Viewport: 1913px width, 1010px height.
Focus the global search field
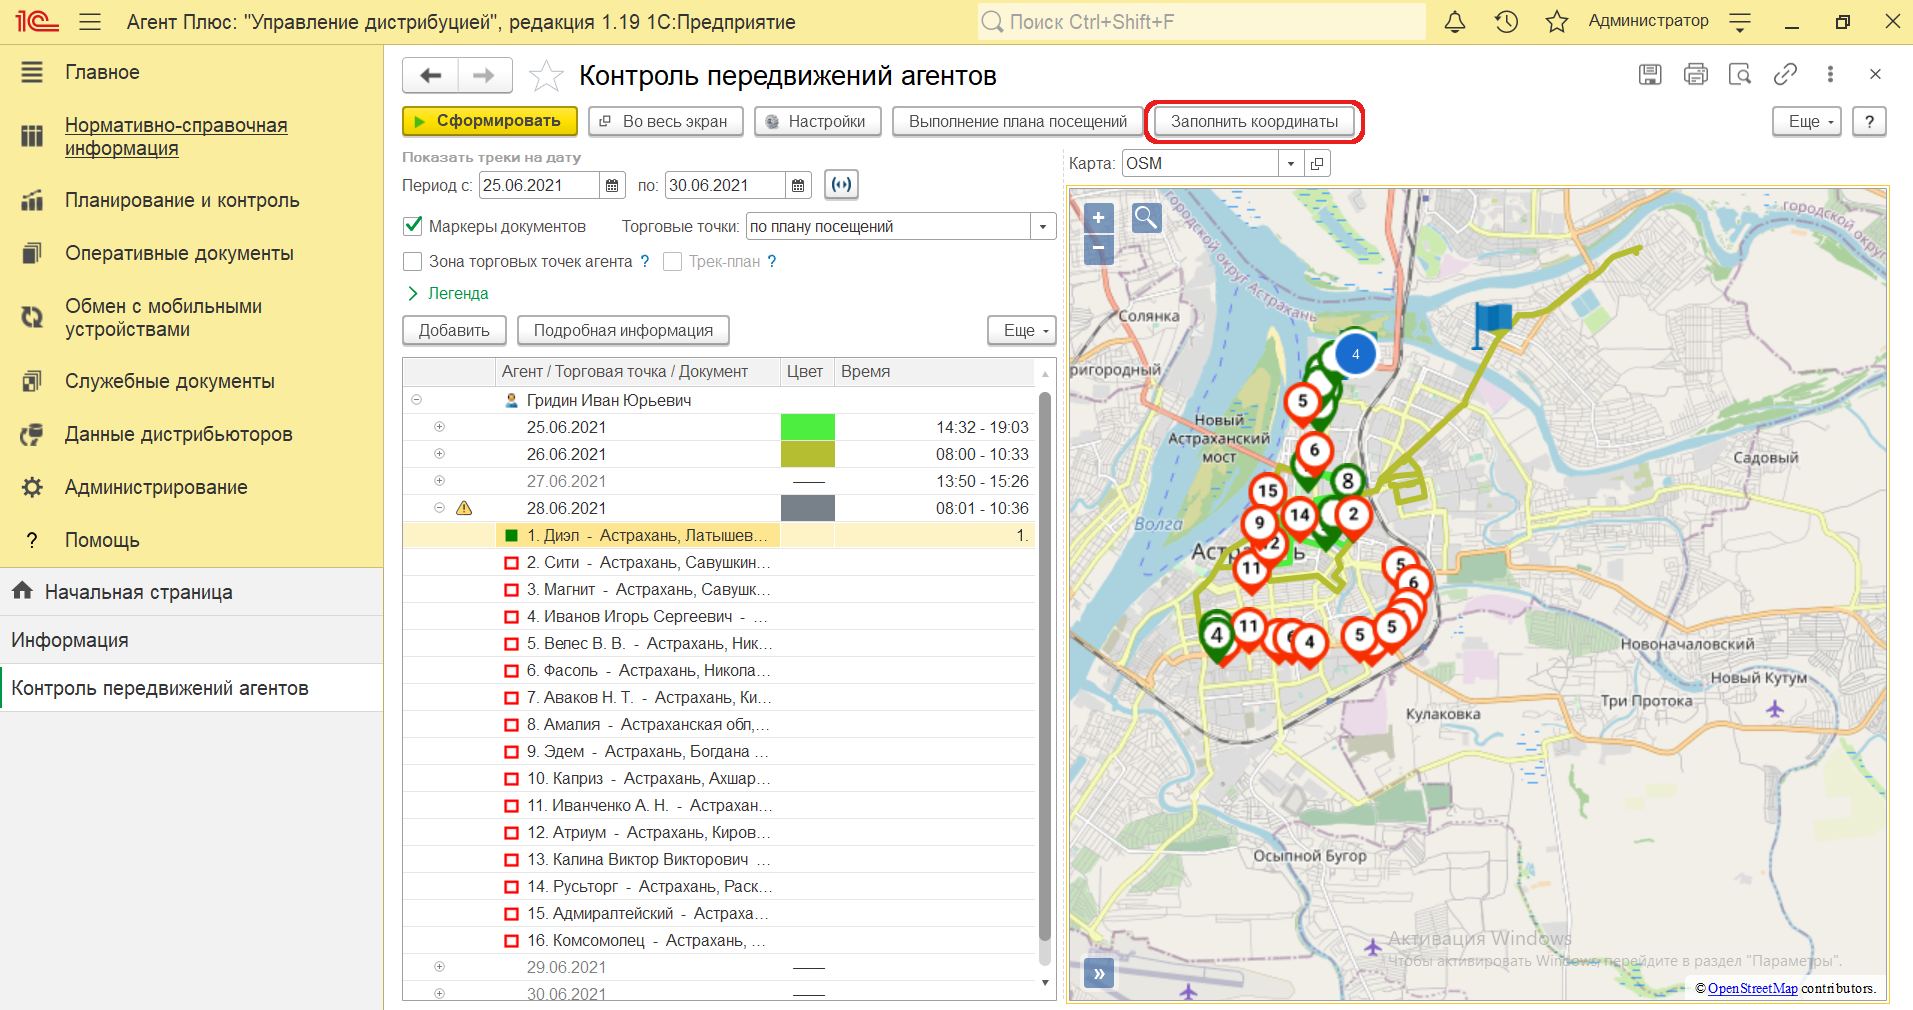[1201, 21]
